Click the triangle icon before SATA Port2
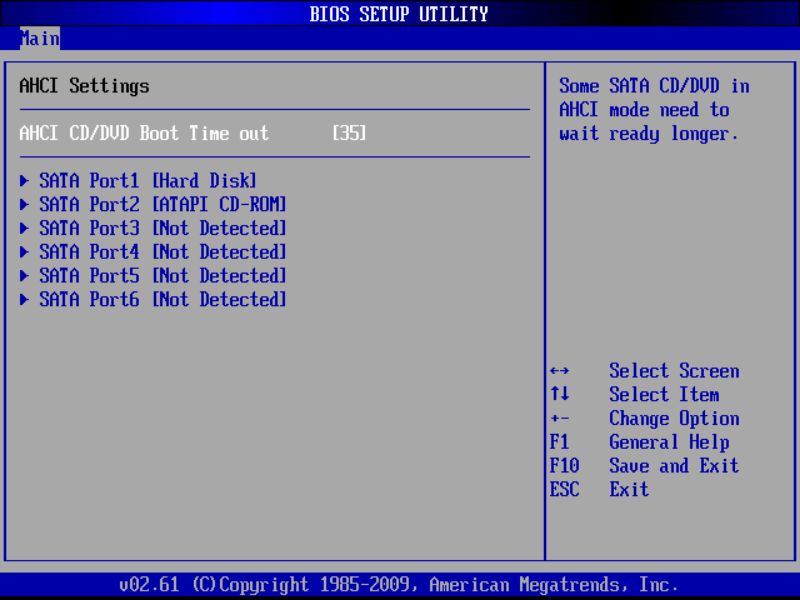 click(24, 205)
